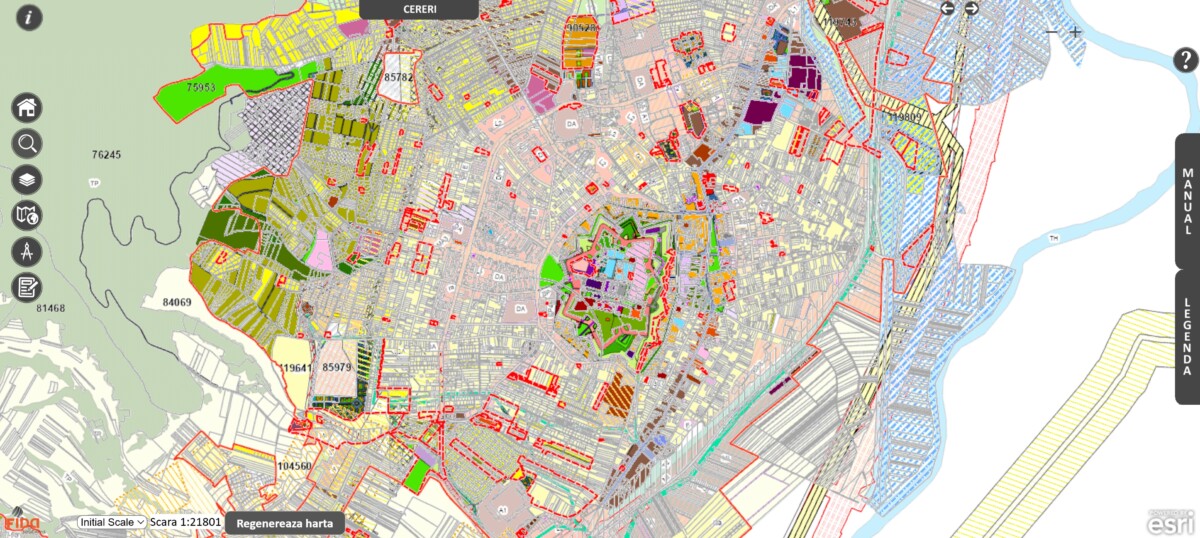Click the Regenereaza harta button
Image resolution: width=1200 pixels, height=538 pixels.
click(285, 523)
